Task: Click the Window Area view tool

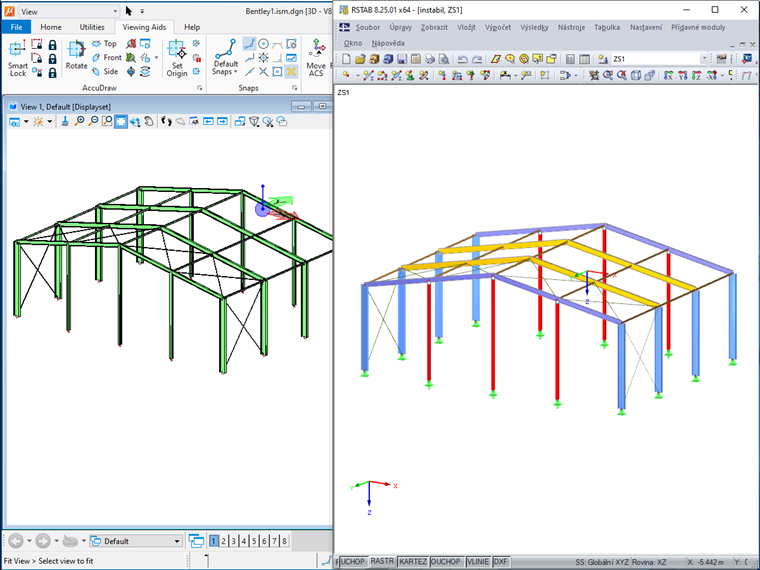Action: (107, 121)
